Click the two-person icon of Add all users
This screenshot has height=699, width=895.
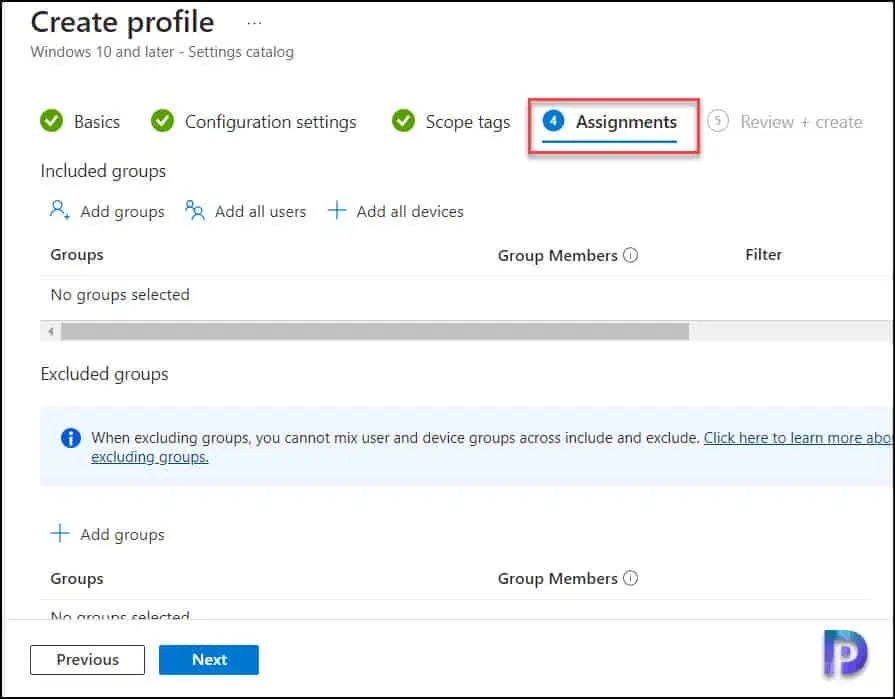click(195, 210)
